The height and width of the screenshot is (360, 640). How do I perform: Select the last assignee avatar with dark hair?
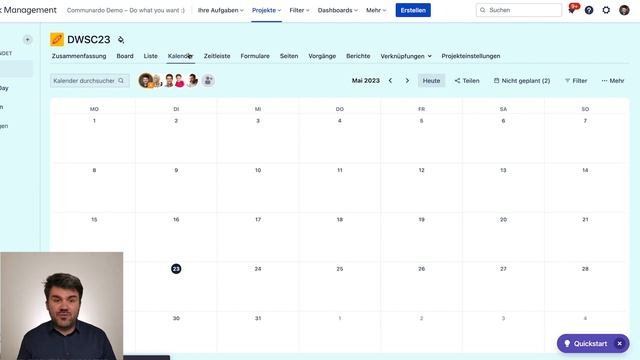point(193,80)
